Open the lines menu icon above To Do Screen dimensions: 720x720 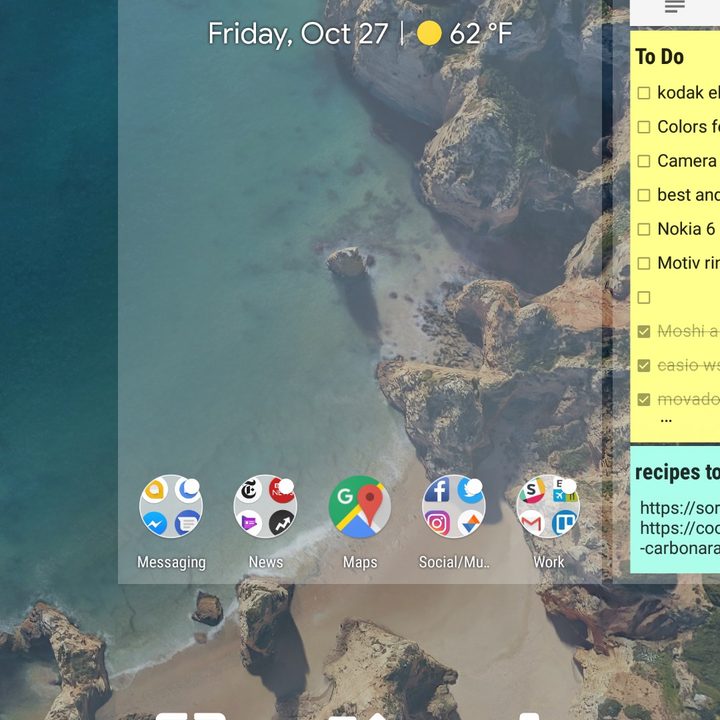[x=675, y=6]
